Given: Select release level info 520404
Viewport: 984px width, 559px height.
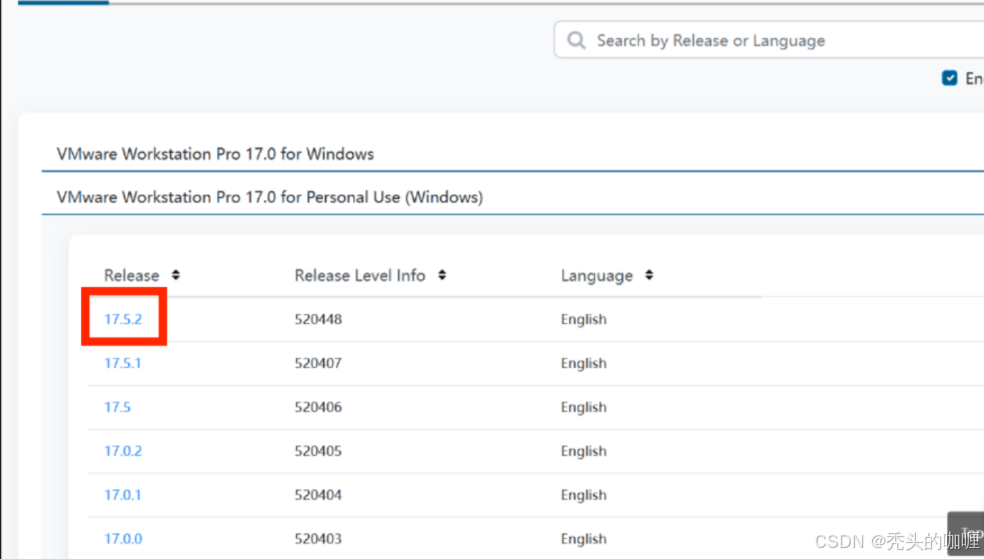Looking at the screenshot, I should pos(318,494).
